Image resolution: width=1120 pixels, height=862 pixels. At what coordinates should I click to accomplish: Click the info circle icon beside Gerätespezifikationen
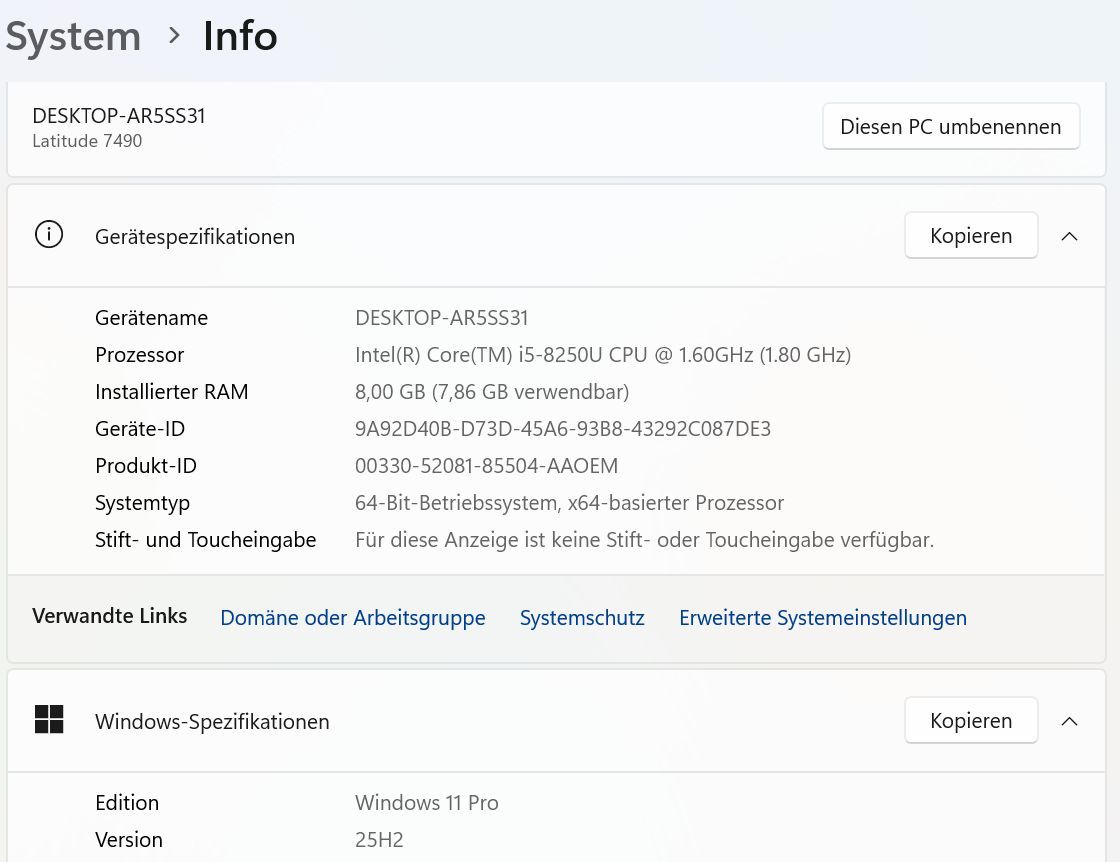pyautogui.click(x=48, y=235)
